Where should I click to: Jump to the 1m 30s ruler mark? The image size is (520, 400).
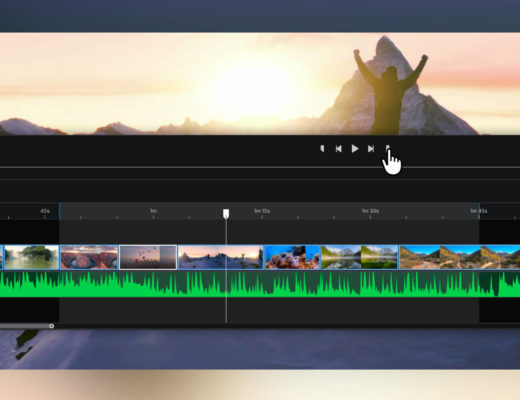370,211
